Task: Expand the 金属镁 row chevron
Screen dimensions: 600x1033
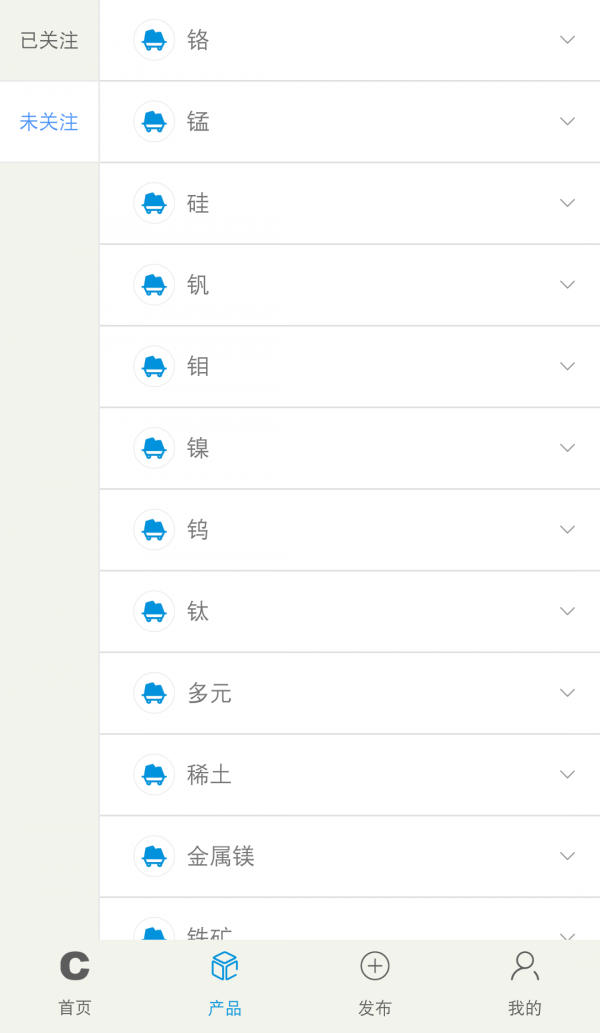Action: click(x=567, y=856)
